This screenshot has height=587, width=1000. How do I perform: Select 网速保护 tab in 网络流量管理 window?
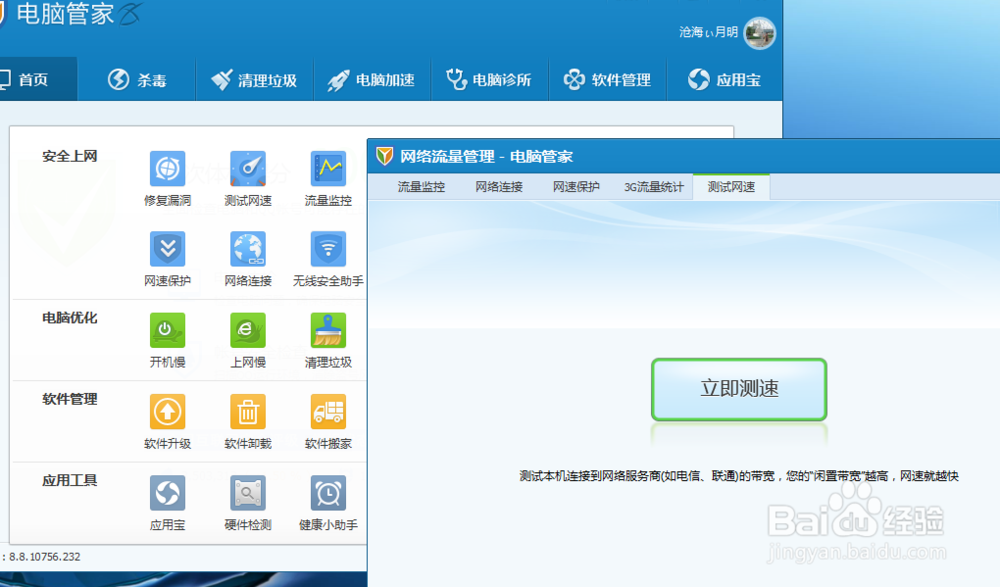tap(576, 187)
